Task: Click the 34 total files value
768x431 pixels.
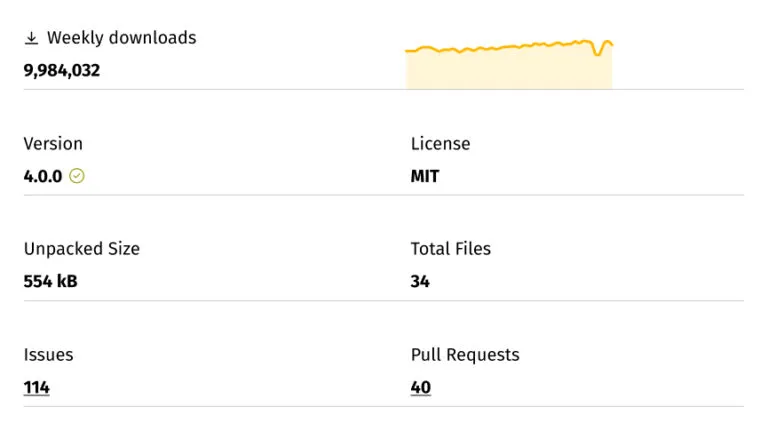Action: point(420,281)
